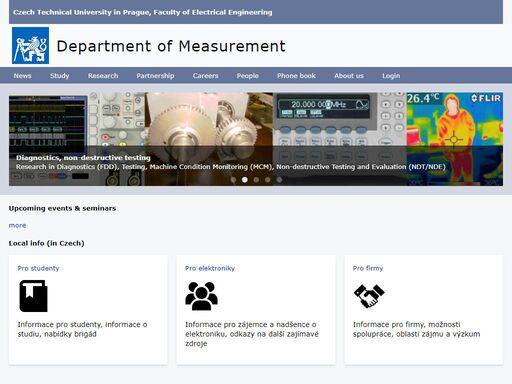Open the Pro elektroniky link
Viewport: 512px width, 384px height.
(210, 268)
